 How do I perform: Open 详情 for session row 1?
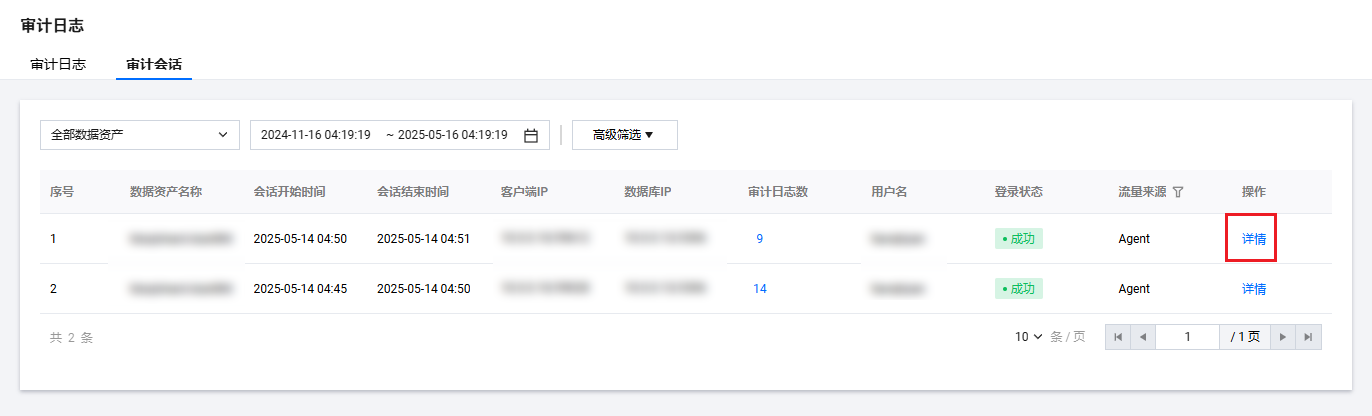[x=1254, y=239]
